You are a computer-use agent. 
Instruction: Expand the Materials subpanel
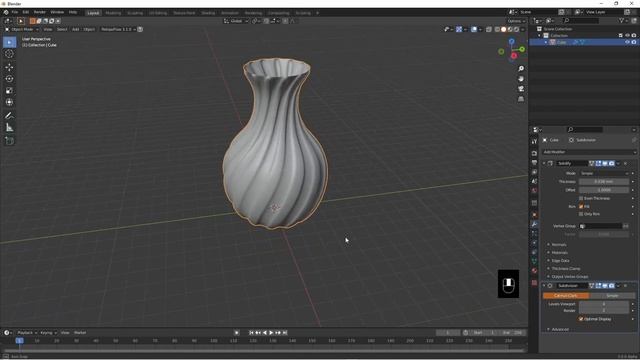point(559,253)
